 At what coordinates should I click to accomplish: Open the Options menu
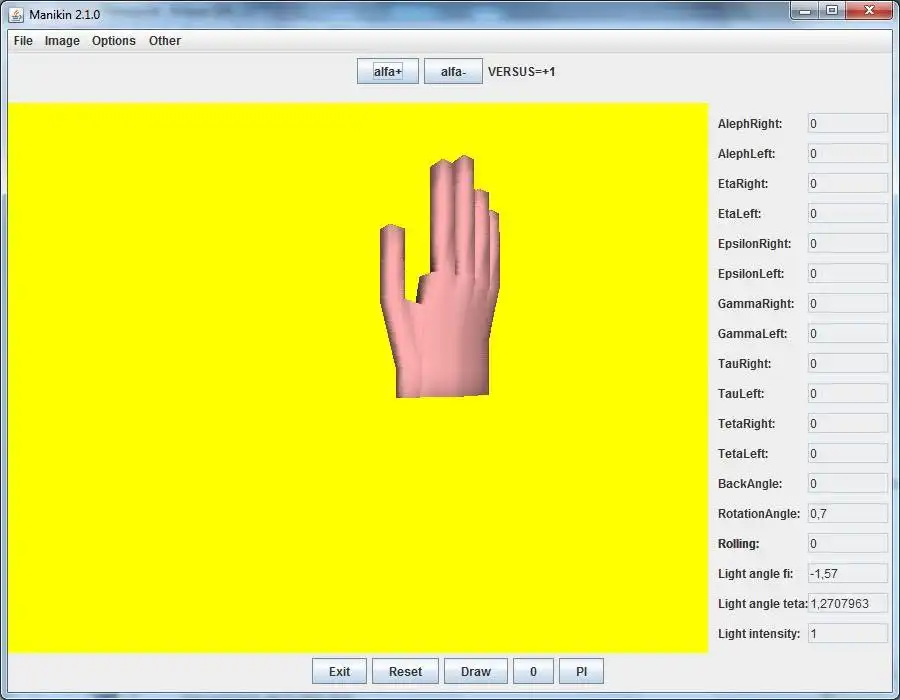[114, 41]
